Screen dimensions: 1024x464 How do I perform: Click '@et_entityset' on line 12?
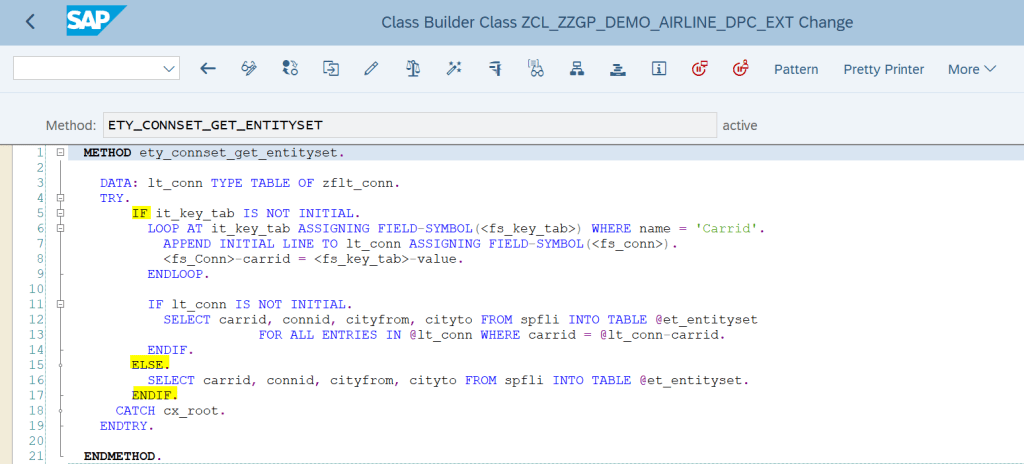point(705,320)
